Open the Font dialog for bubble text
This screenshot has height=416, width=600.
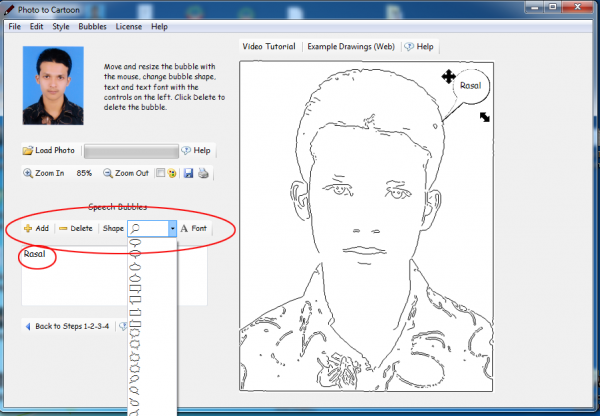(x=194, y=228)
